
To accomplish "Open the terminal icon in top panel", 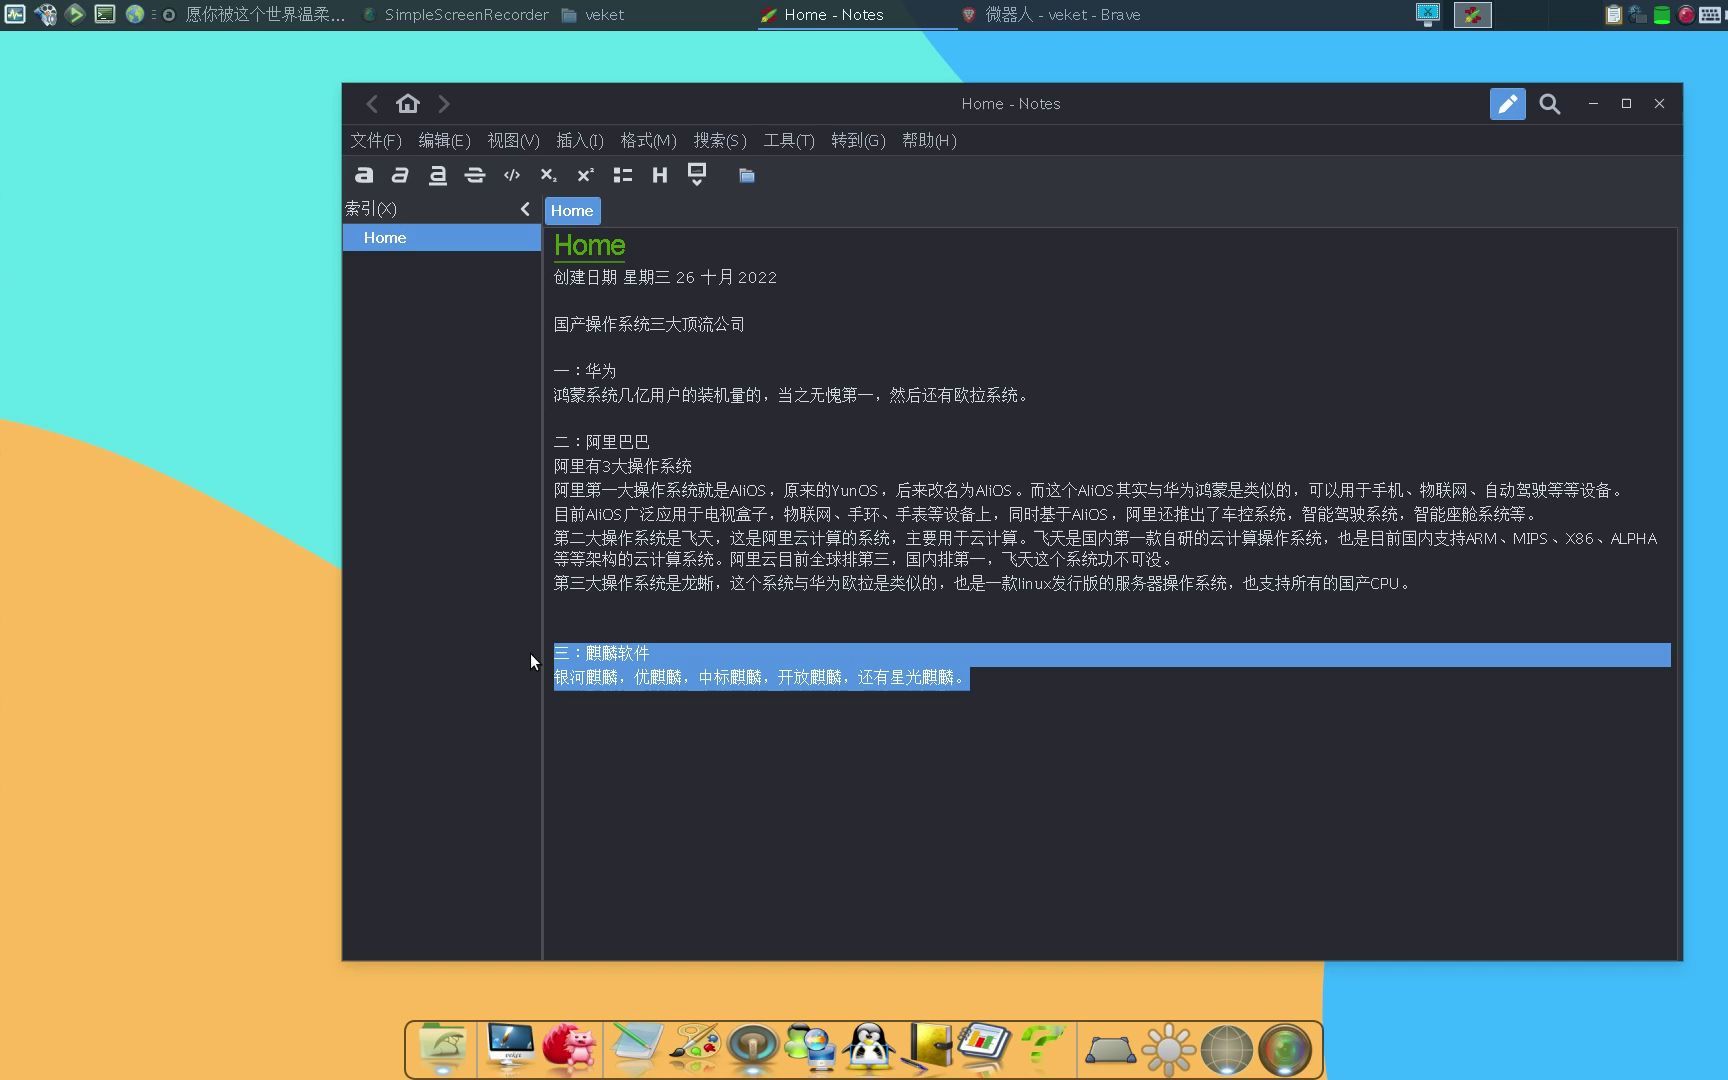I will click(105, 15).
